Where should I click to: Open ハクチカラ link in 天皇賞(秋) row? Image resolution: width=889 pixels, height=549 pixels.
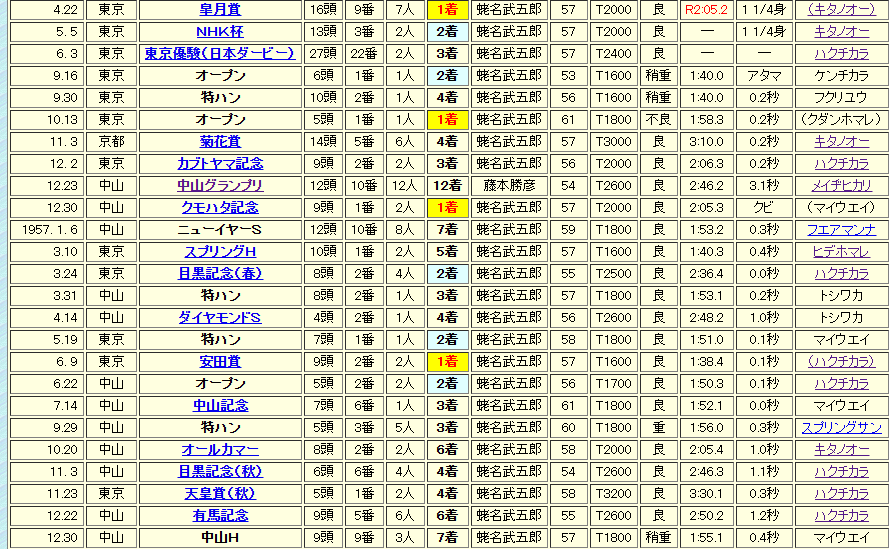tap(841, 494)
